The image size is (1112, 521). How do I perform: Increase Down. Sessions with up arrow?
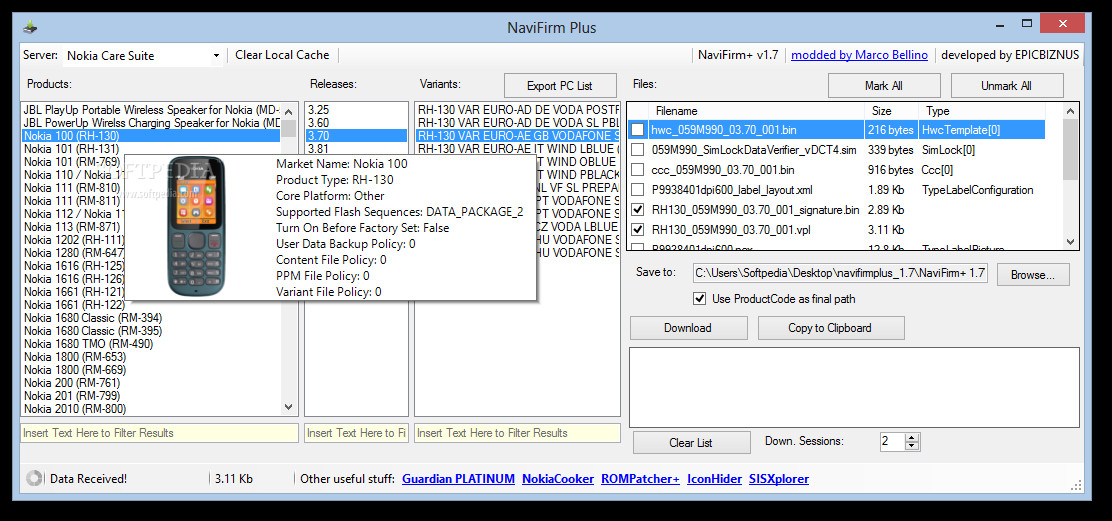(912, 437)
